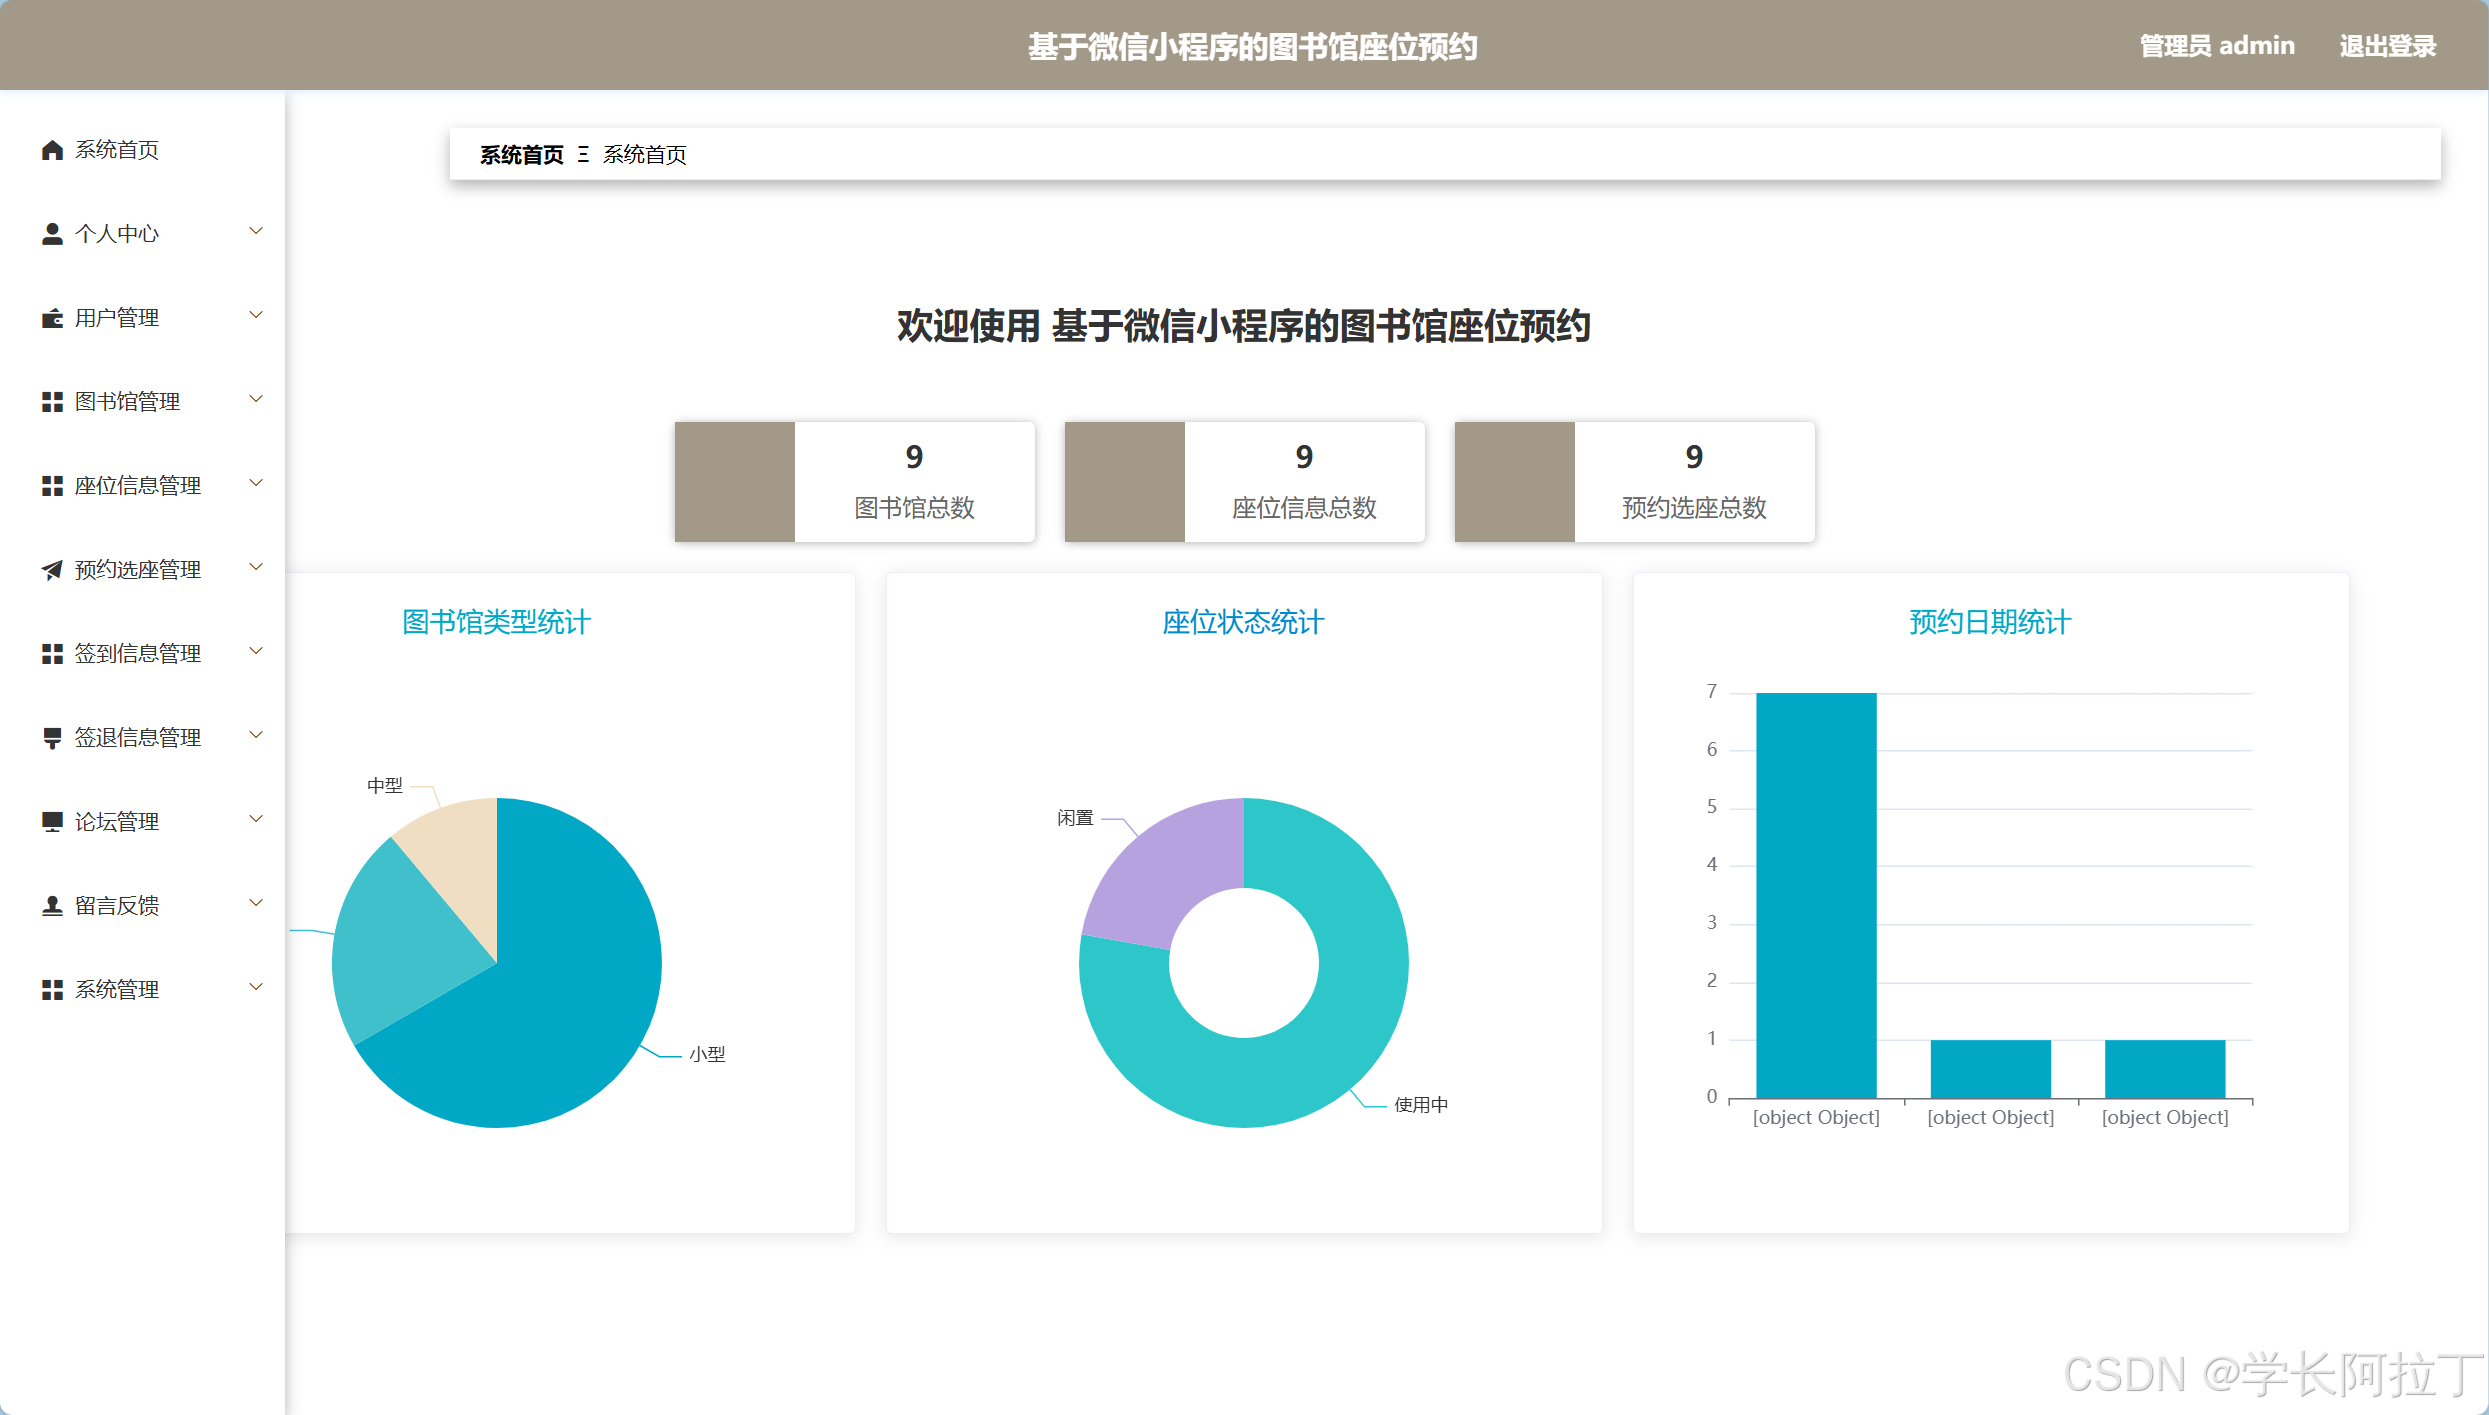
Task: Click 管理员 admin in the header
Action: pos(2216,46)
